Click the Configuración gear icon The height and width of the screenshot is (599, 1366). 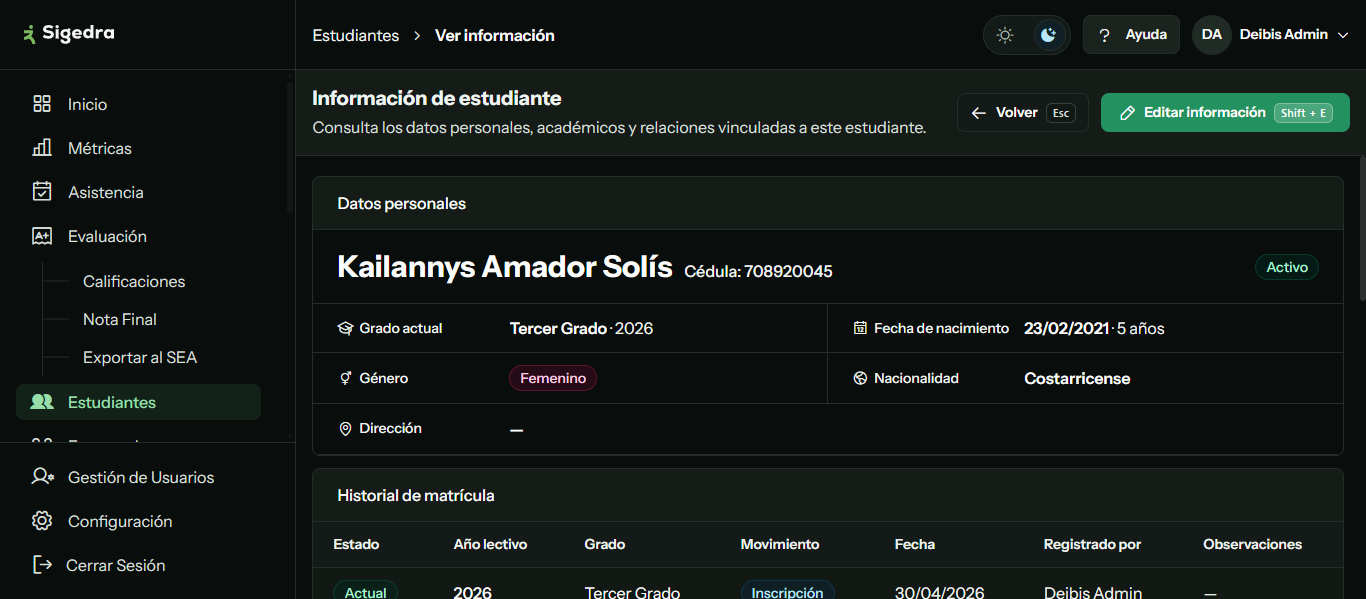[42, 521]
